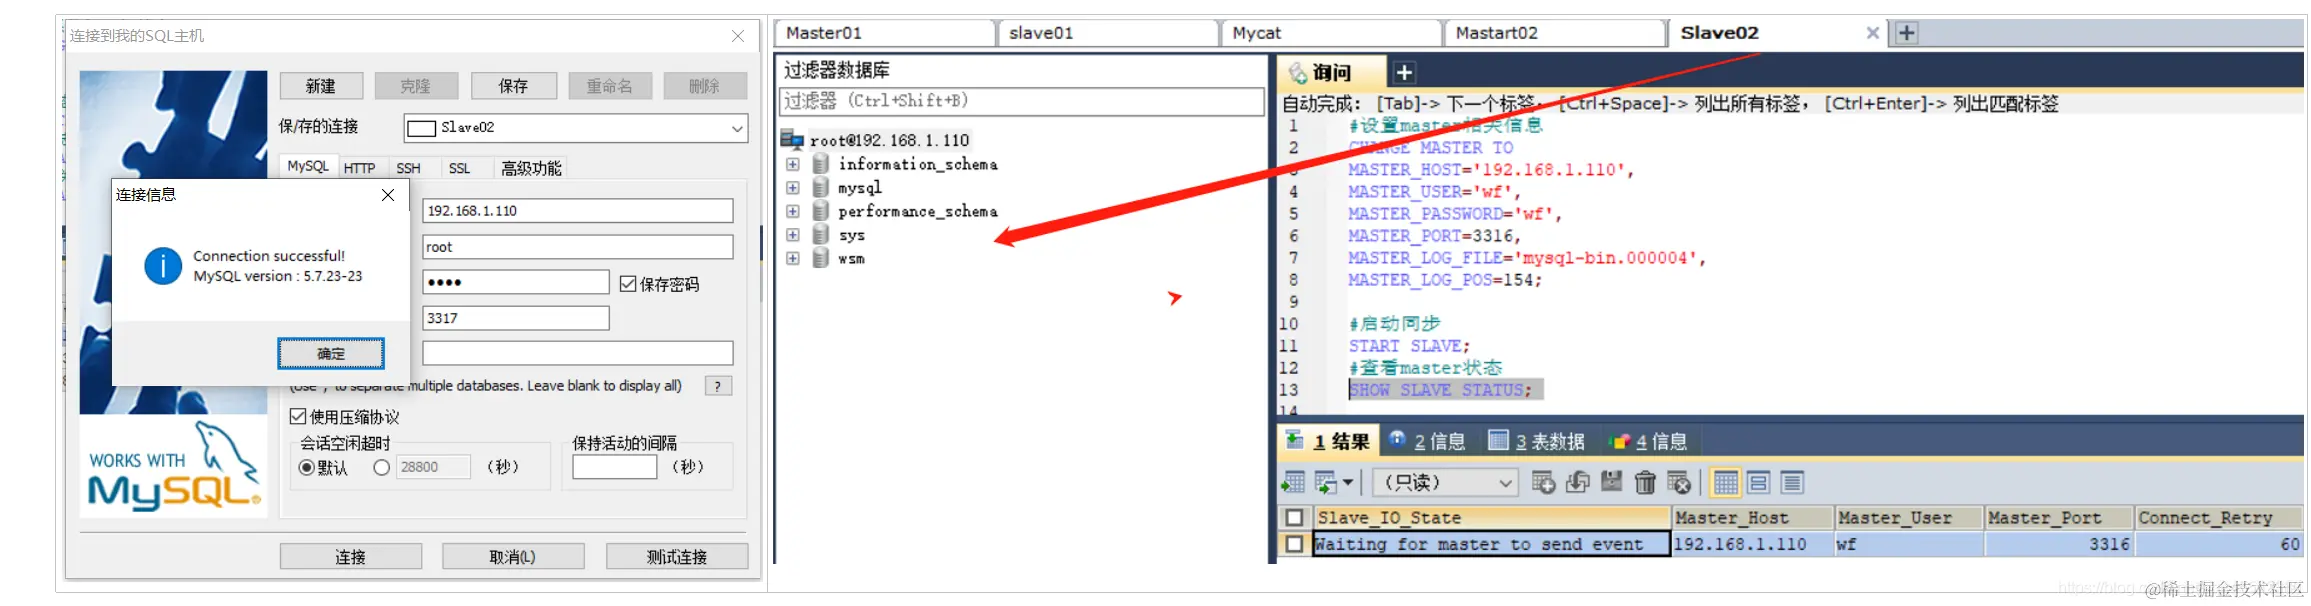
Task: Click the sys database cylinder icon
Action: [x=821, y=235]
